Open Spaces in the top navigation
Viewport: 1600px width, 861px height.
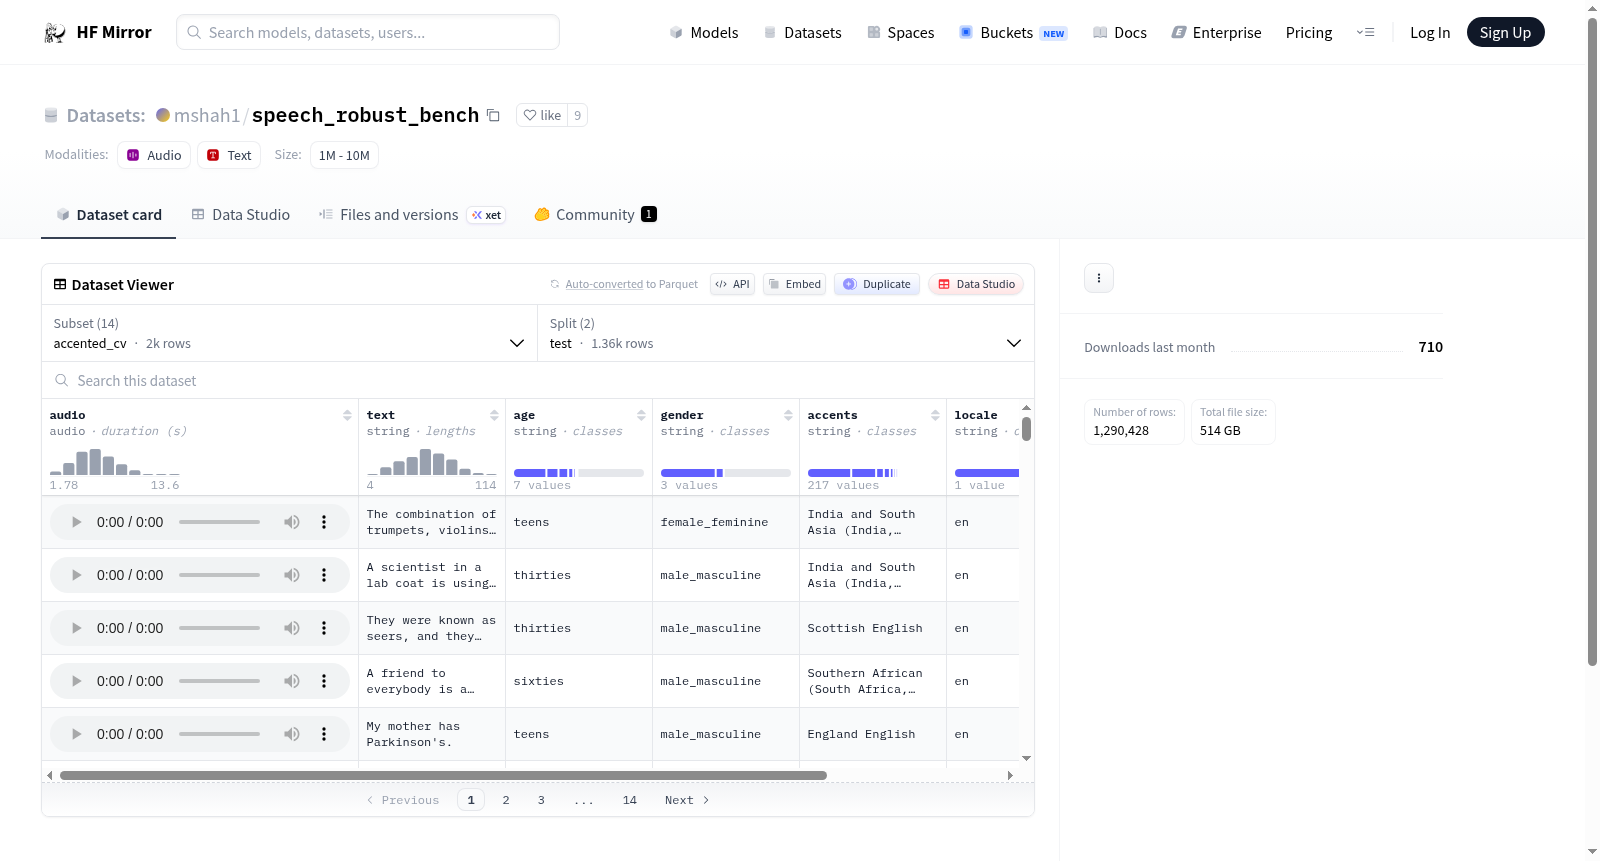pos(900,32)
